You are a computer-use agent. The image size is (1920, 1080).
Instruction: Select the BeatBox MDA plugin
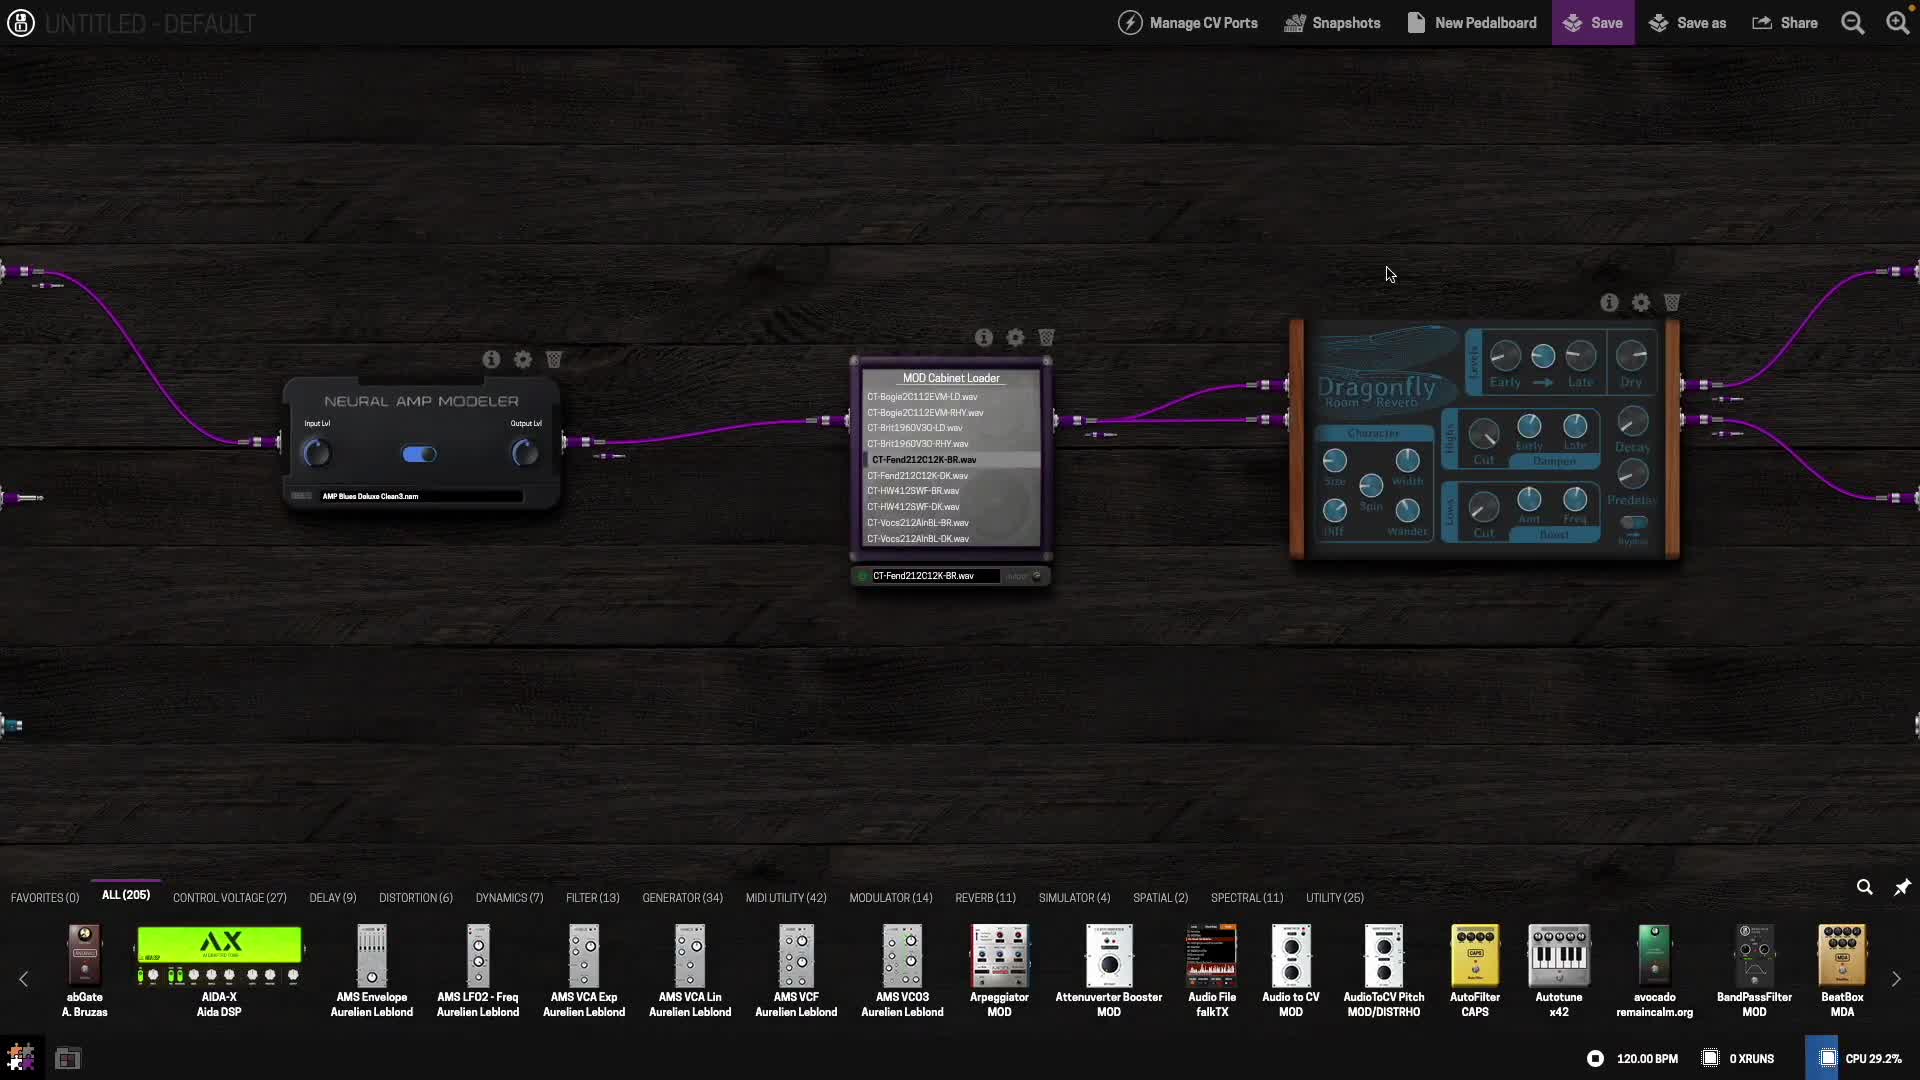click(x=1842, y=956)
